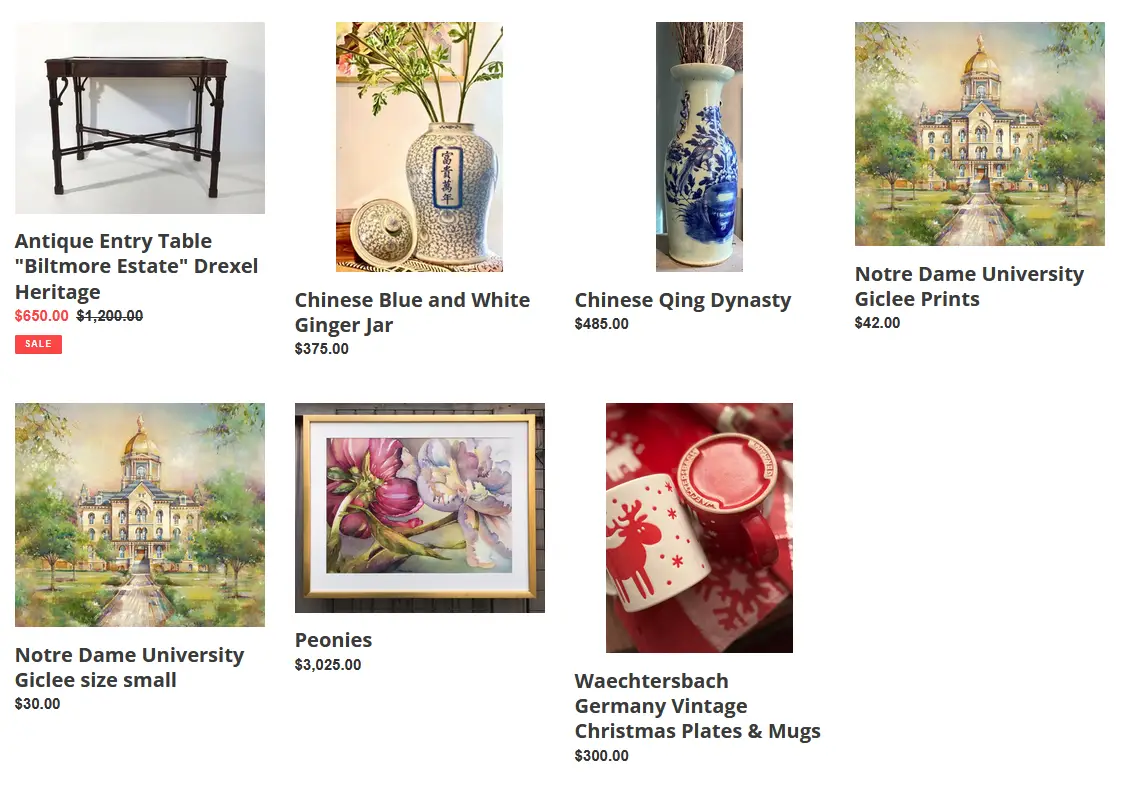Click the red SALE badge
1128x795 pixels.
click(x=38, y=344)
